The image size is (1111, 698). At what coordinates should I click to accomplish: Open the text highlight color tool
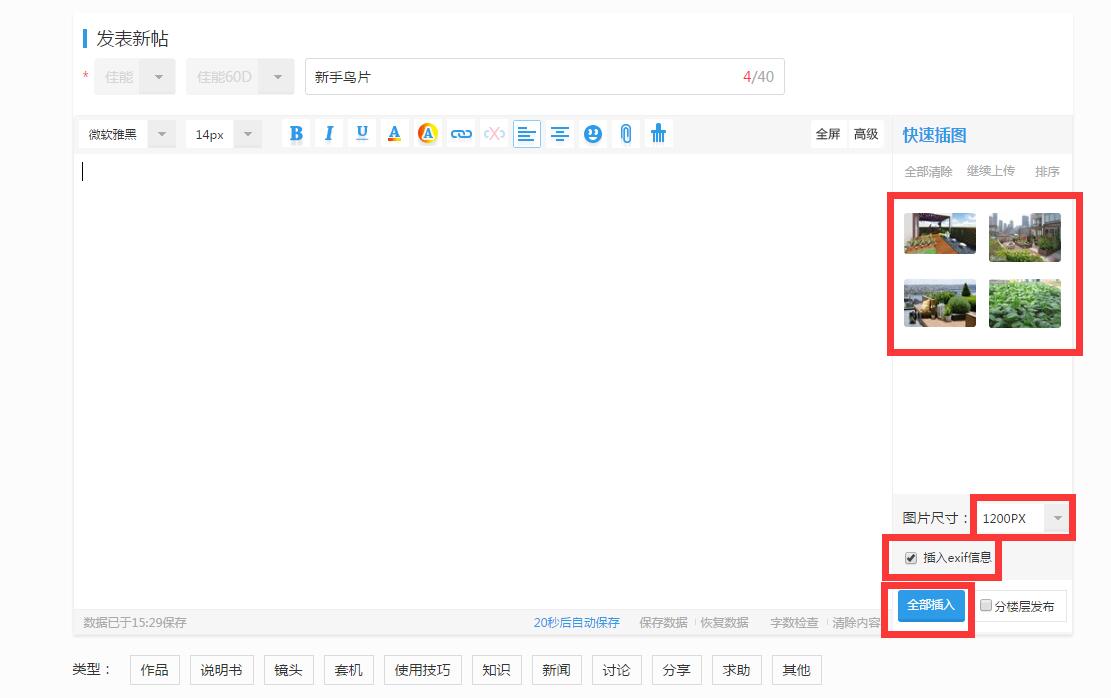(x=427, y=133)
